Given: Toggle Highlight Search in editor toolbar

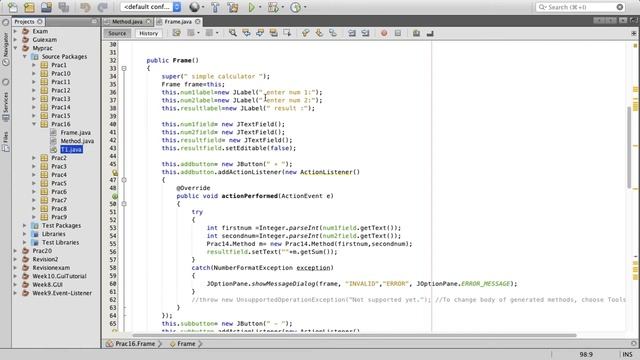Looking at the screenshot, I should tap(273, 33).
